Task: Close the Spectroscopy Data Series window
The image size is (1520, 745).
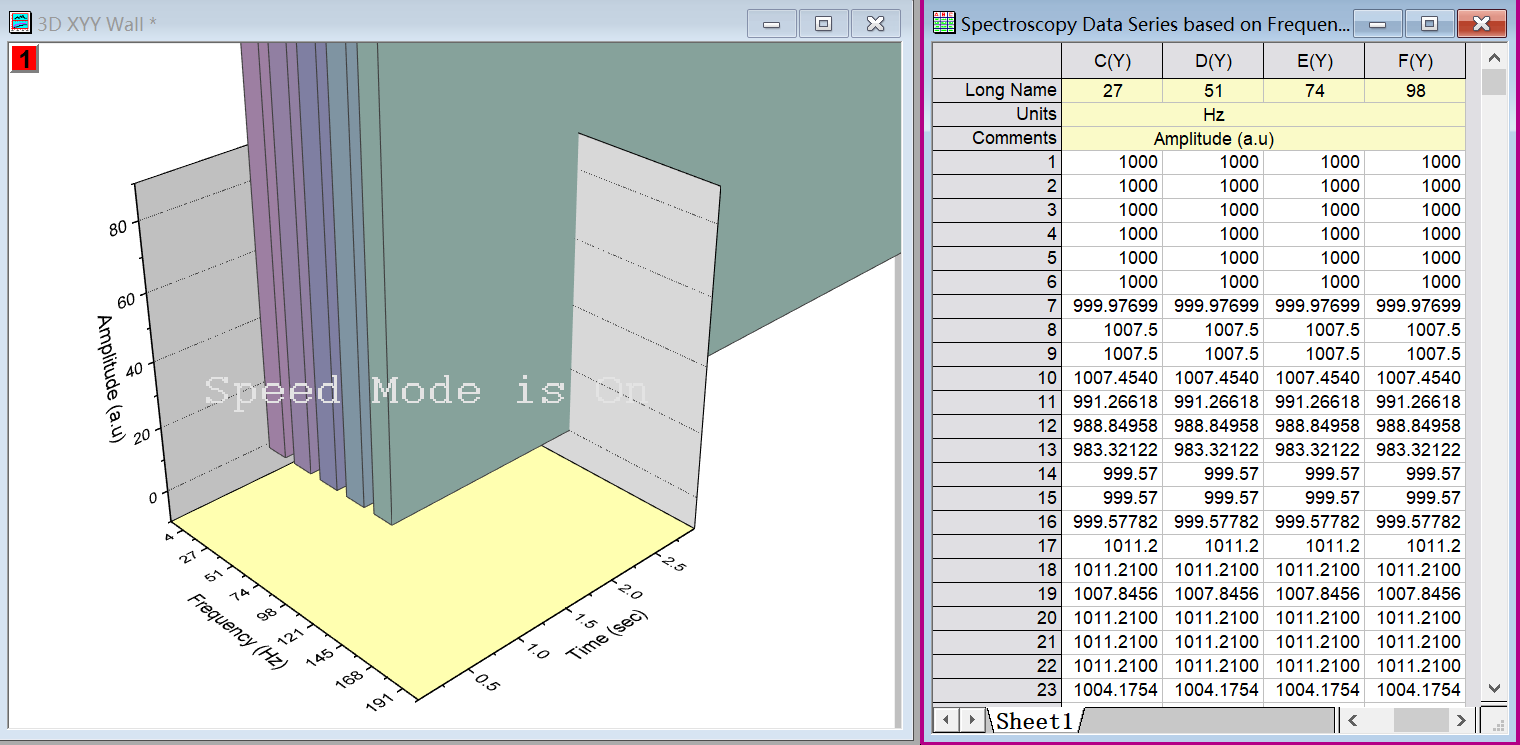Action: tap(1482, 24)
